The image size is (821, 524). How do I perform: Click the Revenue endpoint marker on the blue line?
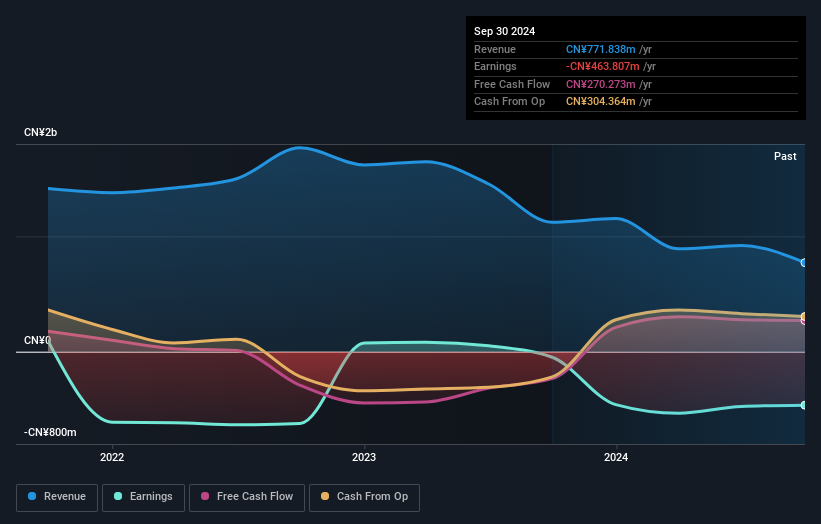804,263
